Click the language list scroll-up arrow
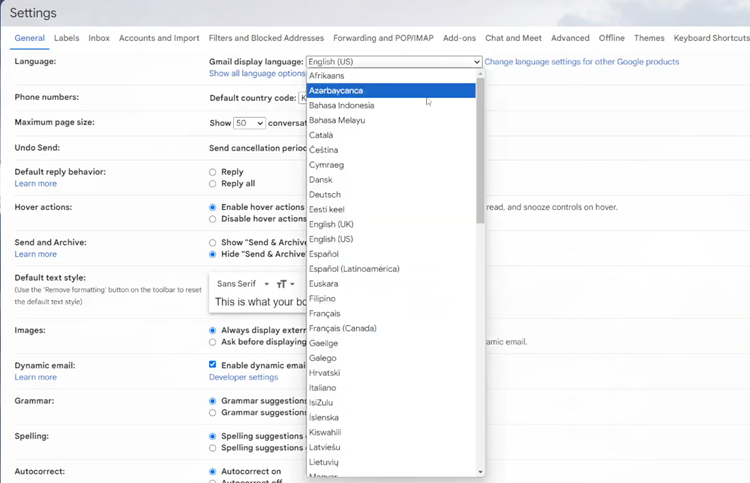Viewport: 750px width, 483px height. pyautogui.click(x=480, y=74)
